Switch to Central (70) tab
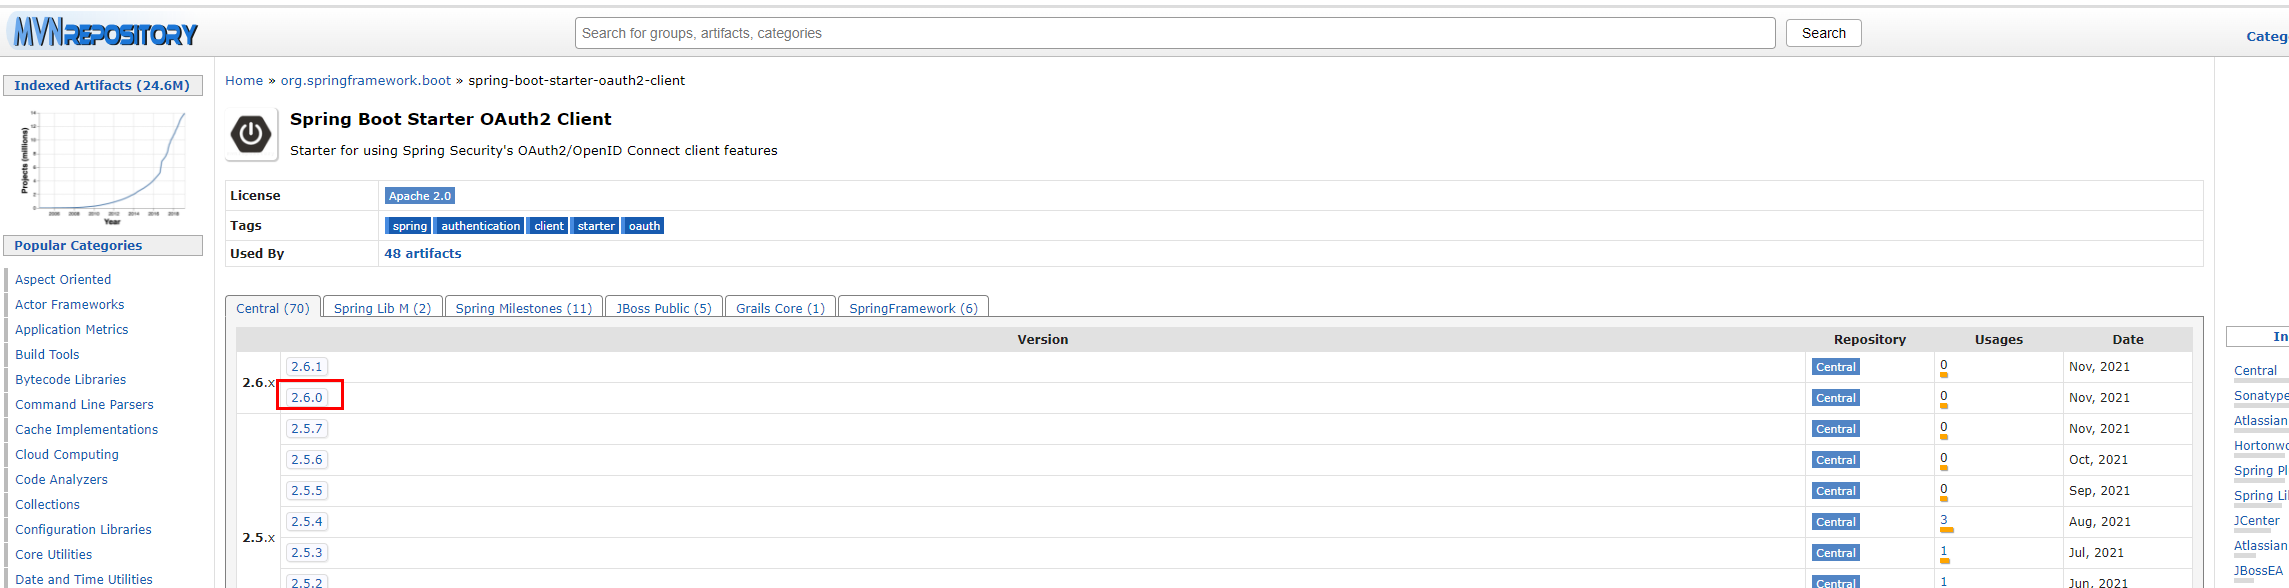 tap(273, 308)
